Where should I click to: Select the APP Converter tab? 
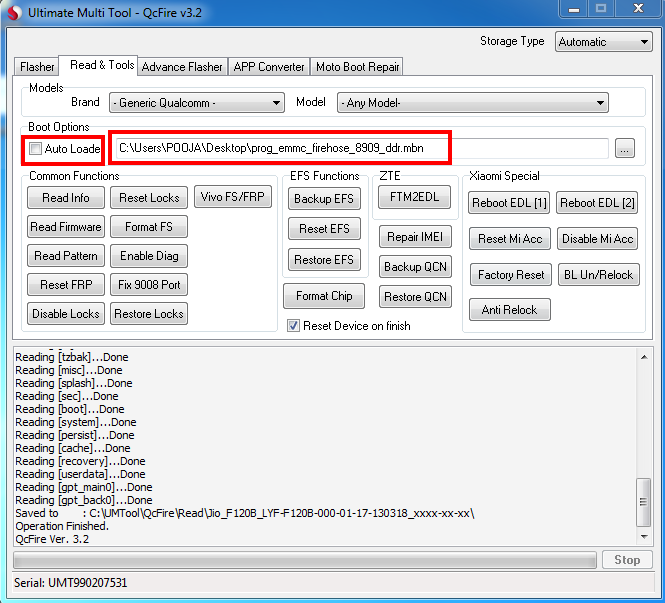(269, 67)
